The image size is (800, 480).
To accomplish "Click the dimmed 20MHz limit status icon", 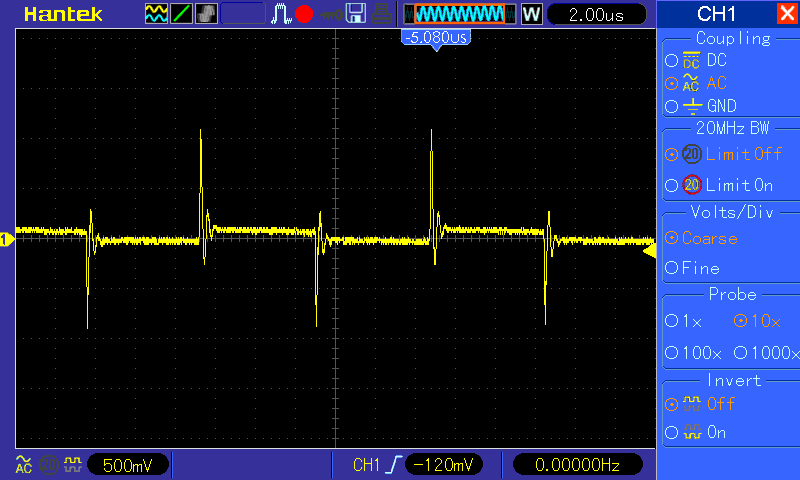I will [x=49, y=465].
